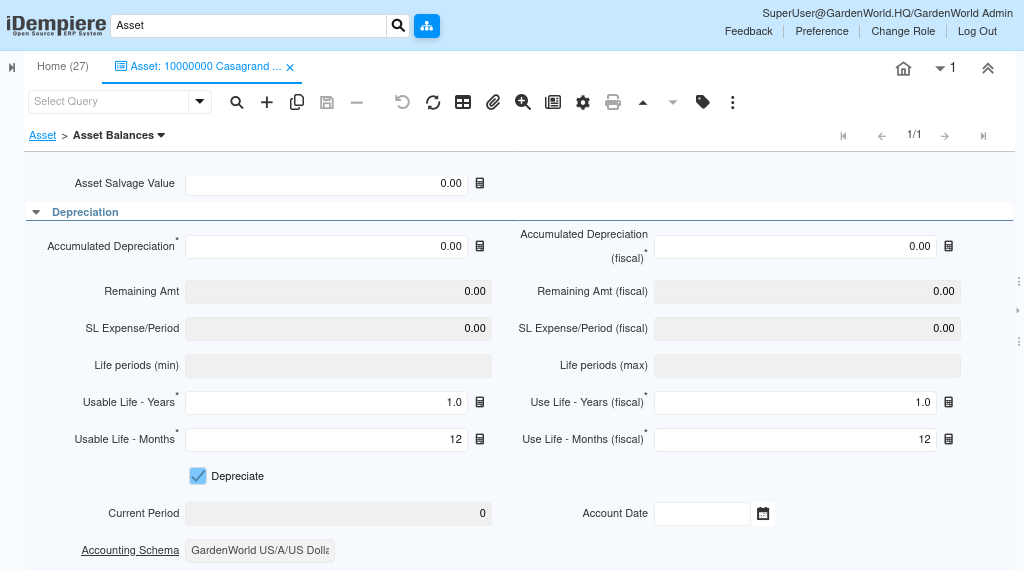Click the Zoom Across icon

(x=523, y=102)
